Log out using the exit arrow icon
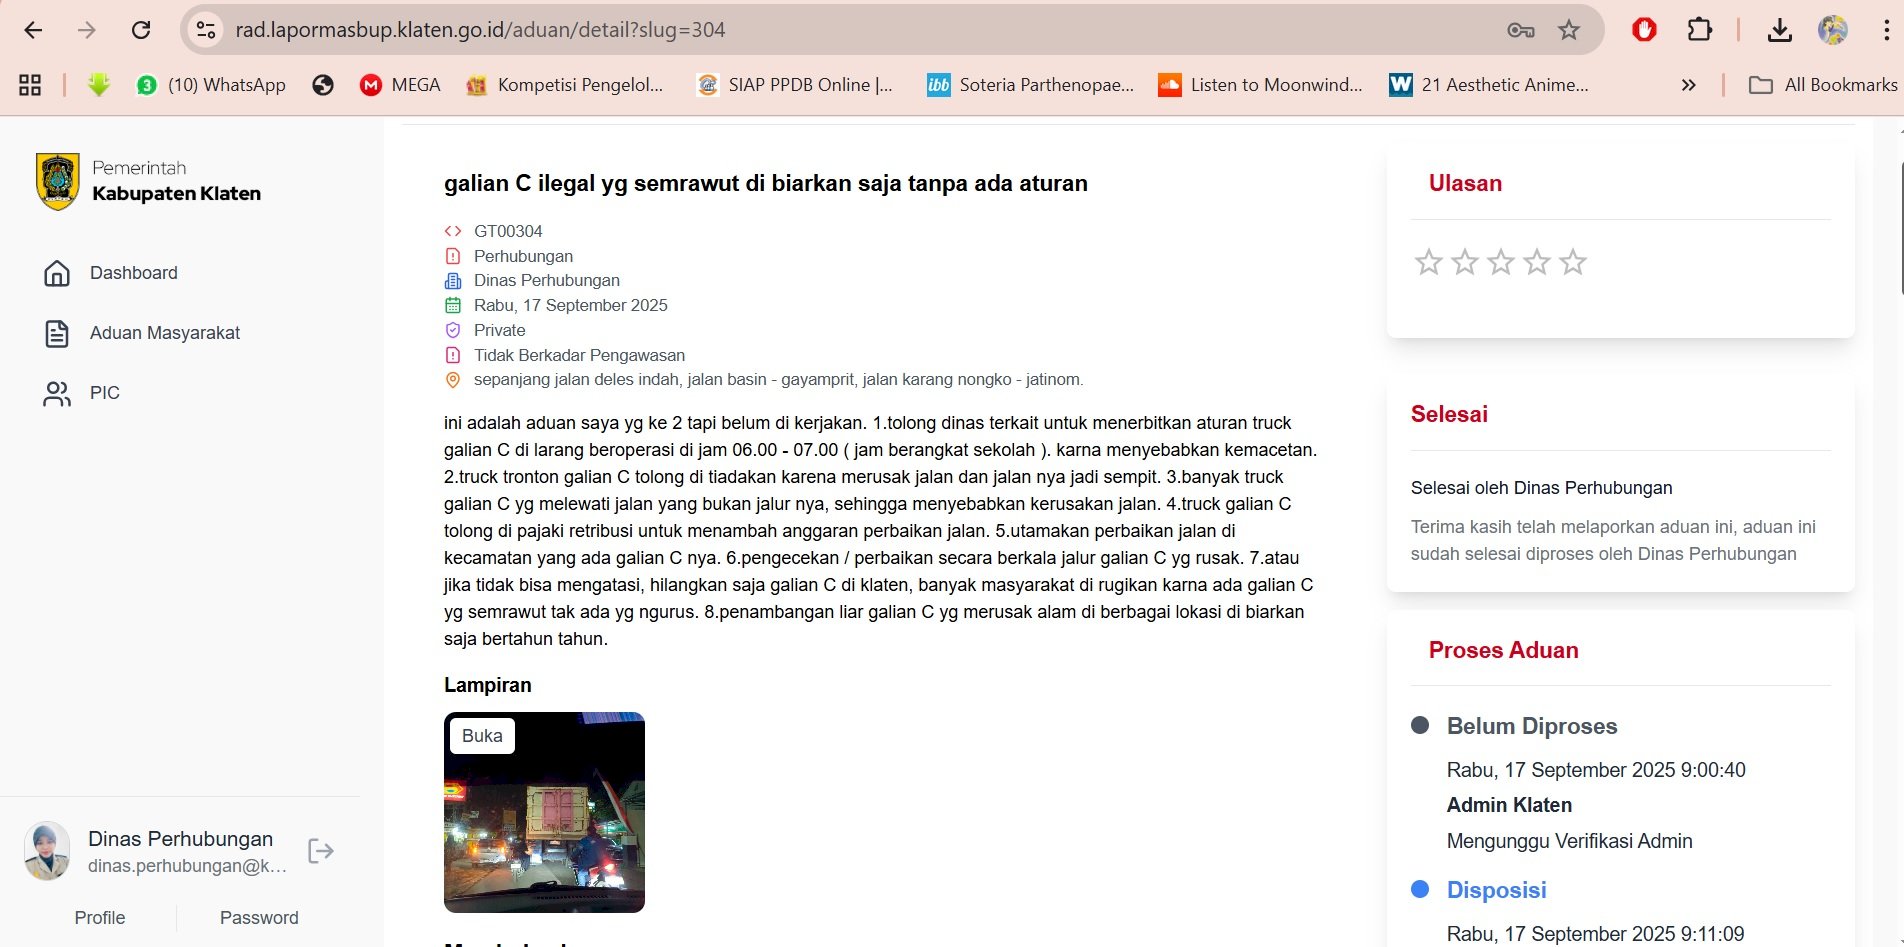Screen dimensions: 1904x947 (x=321, y=851)
